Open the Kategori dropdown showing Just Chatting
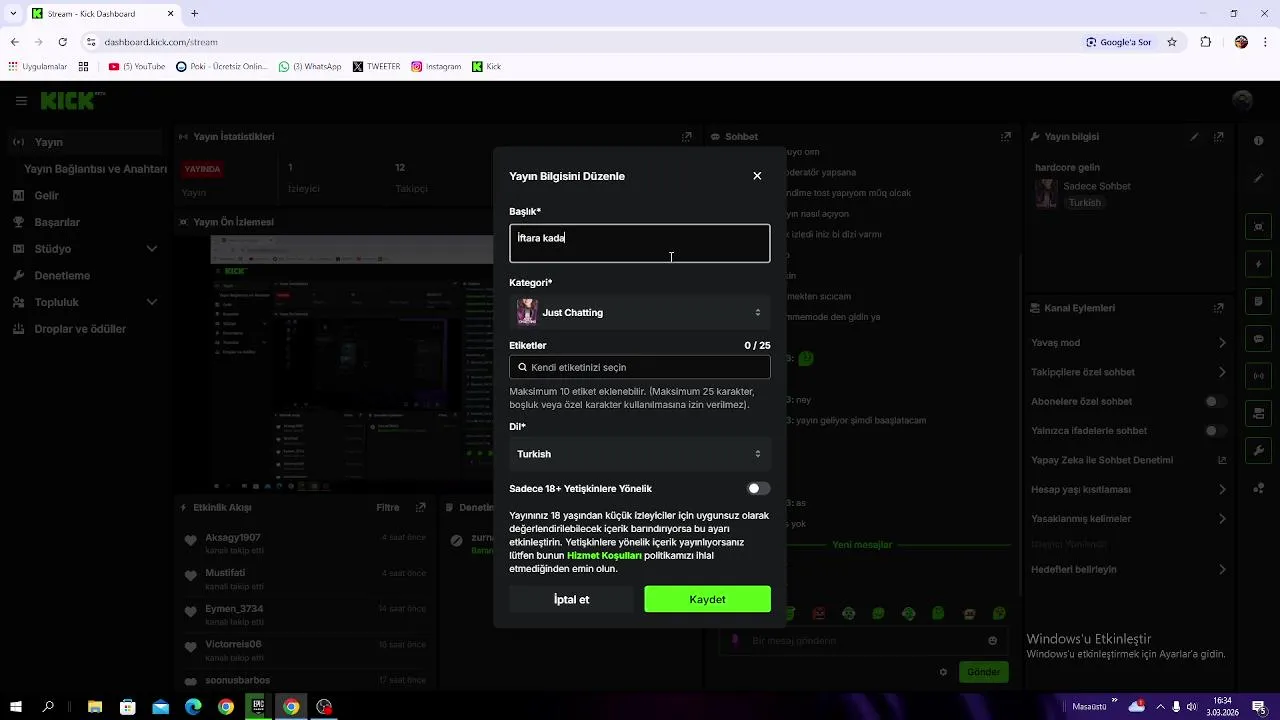Screen dimensions: 1280x720 [x=640, y=312]
